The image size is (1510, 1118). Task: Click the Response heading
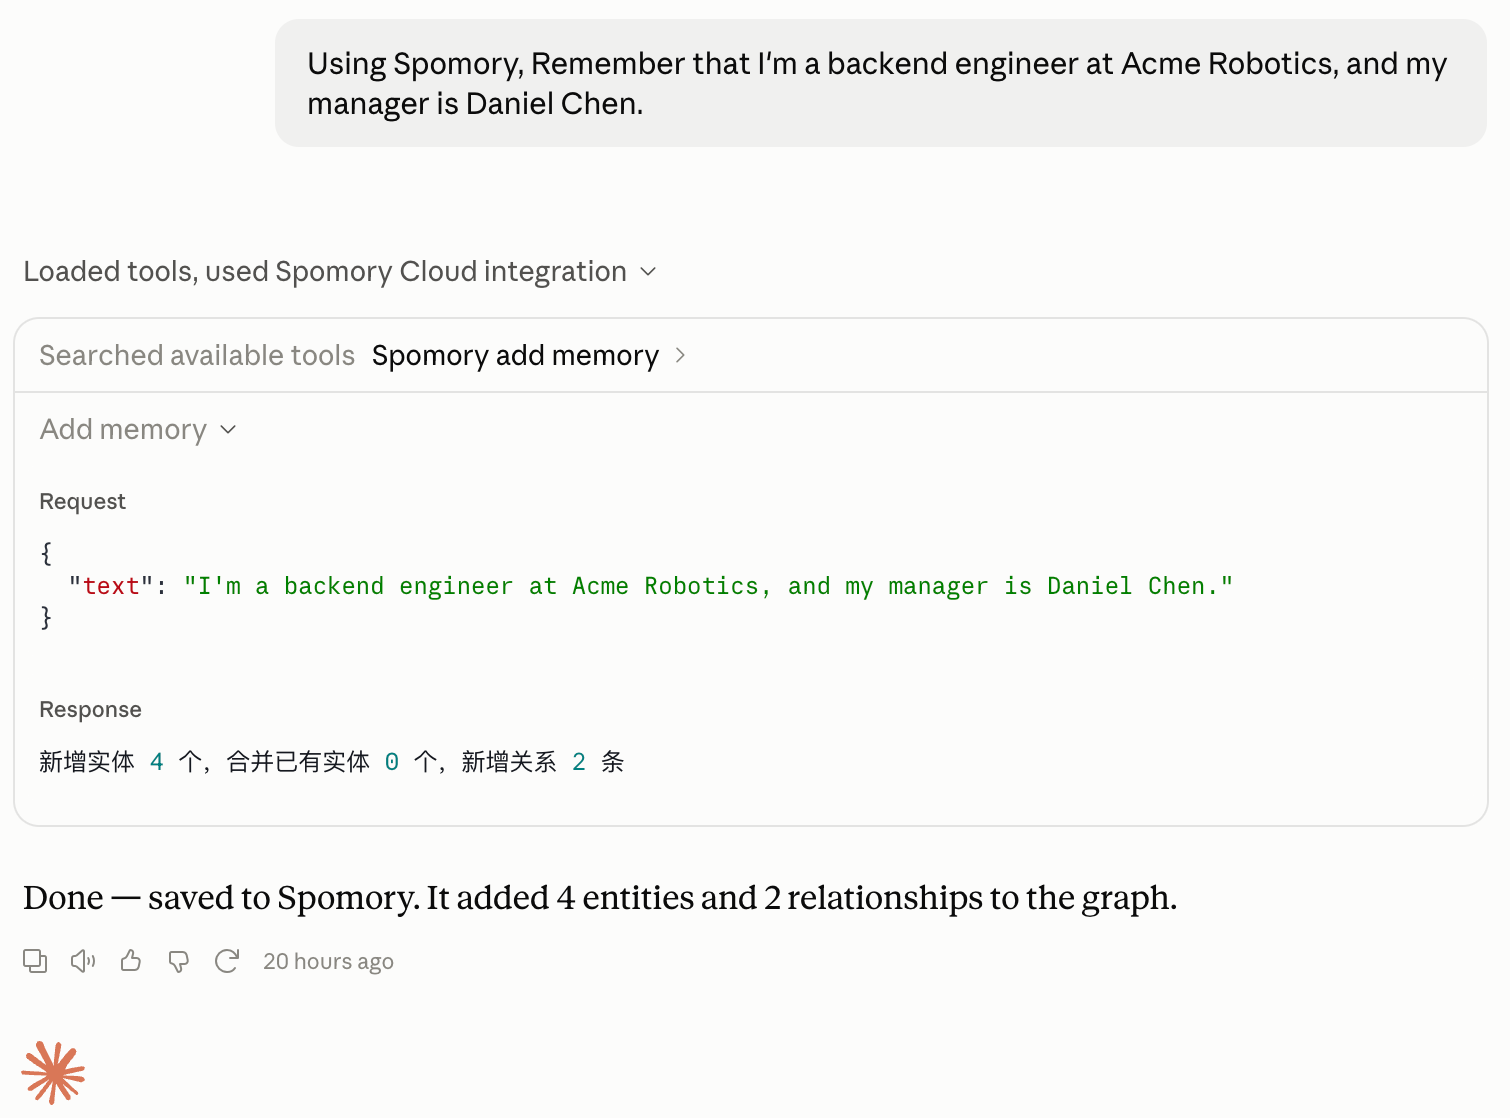click(x=90, y=709)
